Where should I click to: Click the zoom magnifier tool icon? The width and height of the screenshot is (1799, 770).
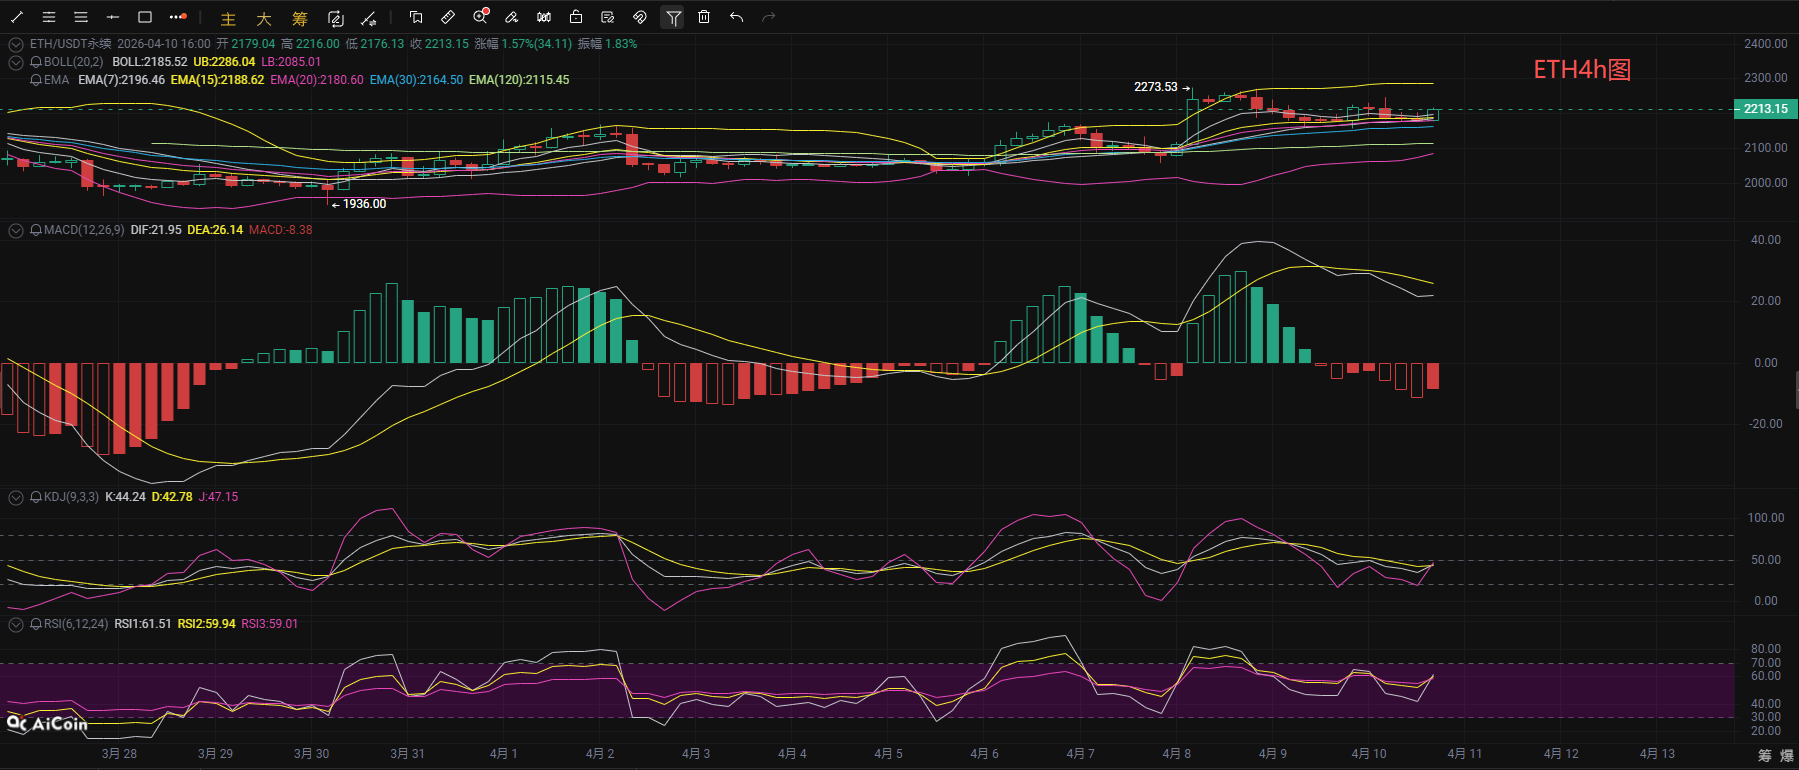click(x=480, y=17)
